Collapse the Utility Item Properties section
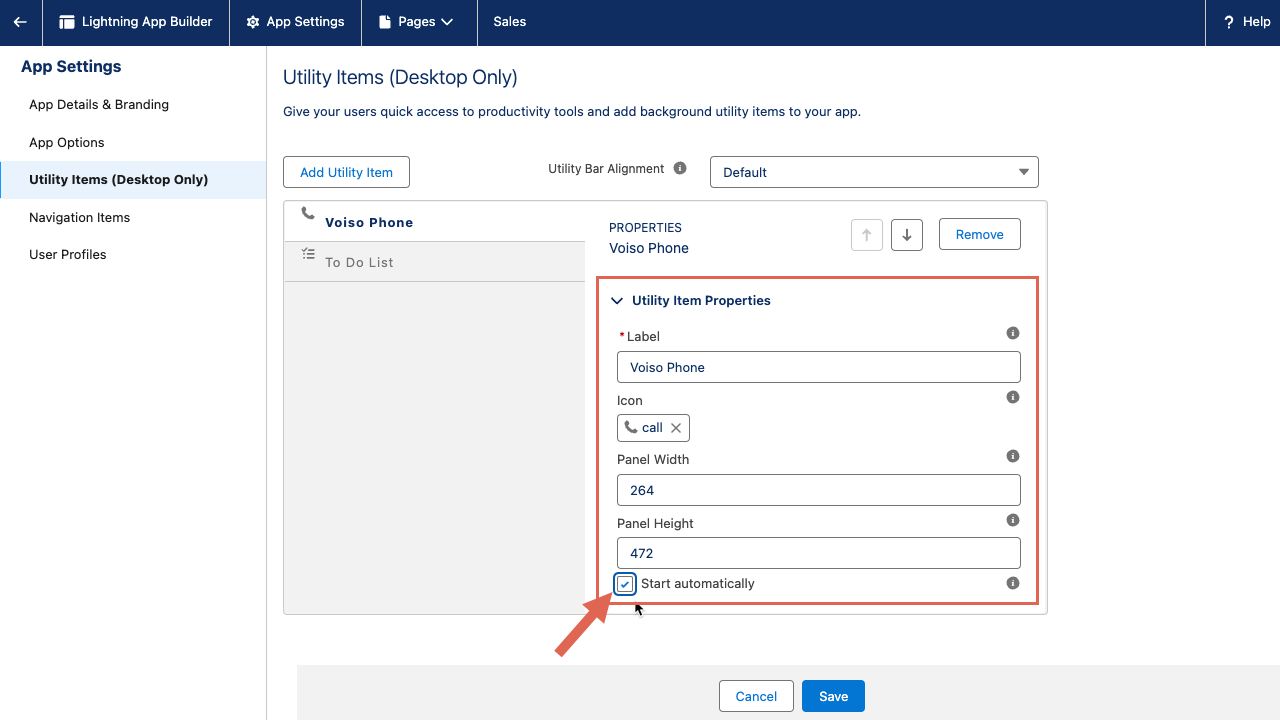The height and width of the screenshot is (720, 1280). (617, 301)
